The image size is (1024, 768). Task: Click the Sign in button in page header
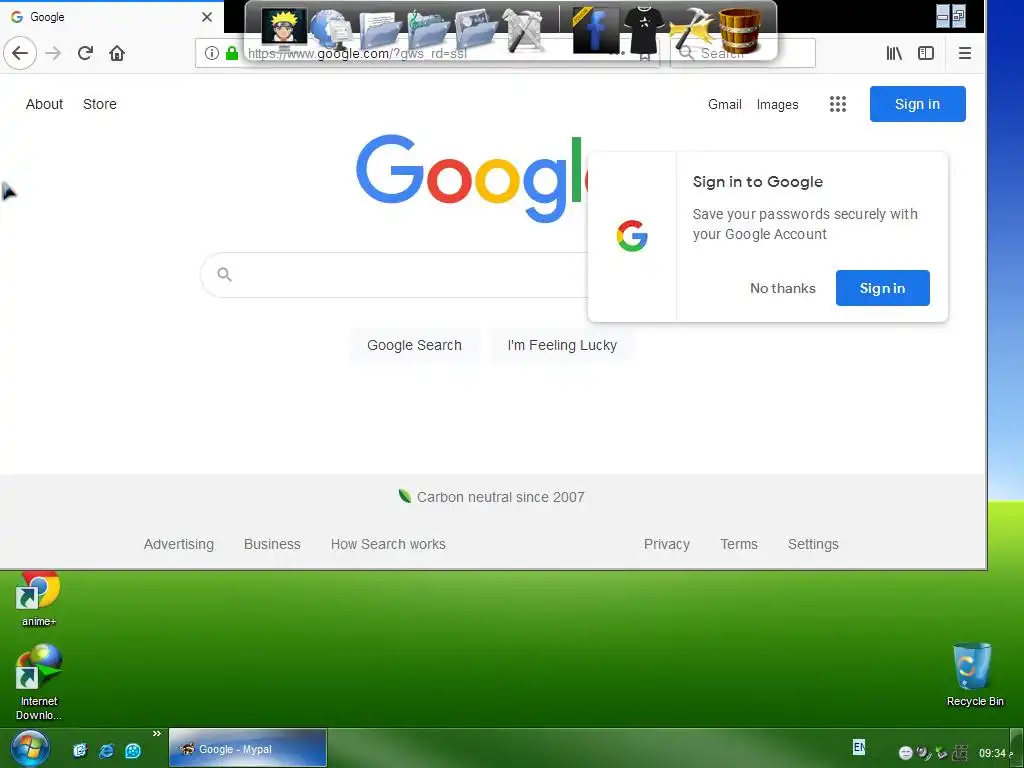tap(917, 104)
